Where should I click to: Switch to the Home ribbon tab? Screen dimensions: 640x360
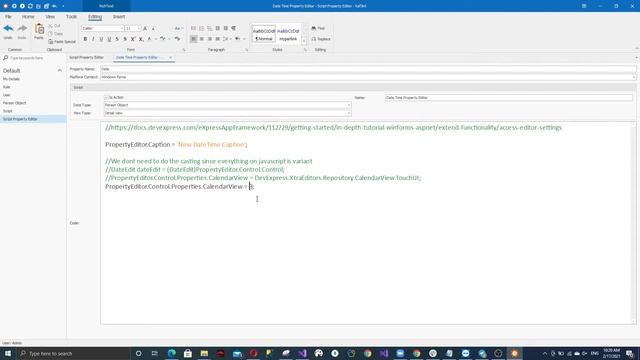tap(28, 17)
